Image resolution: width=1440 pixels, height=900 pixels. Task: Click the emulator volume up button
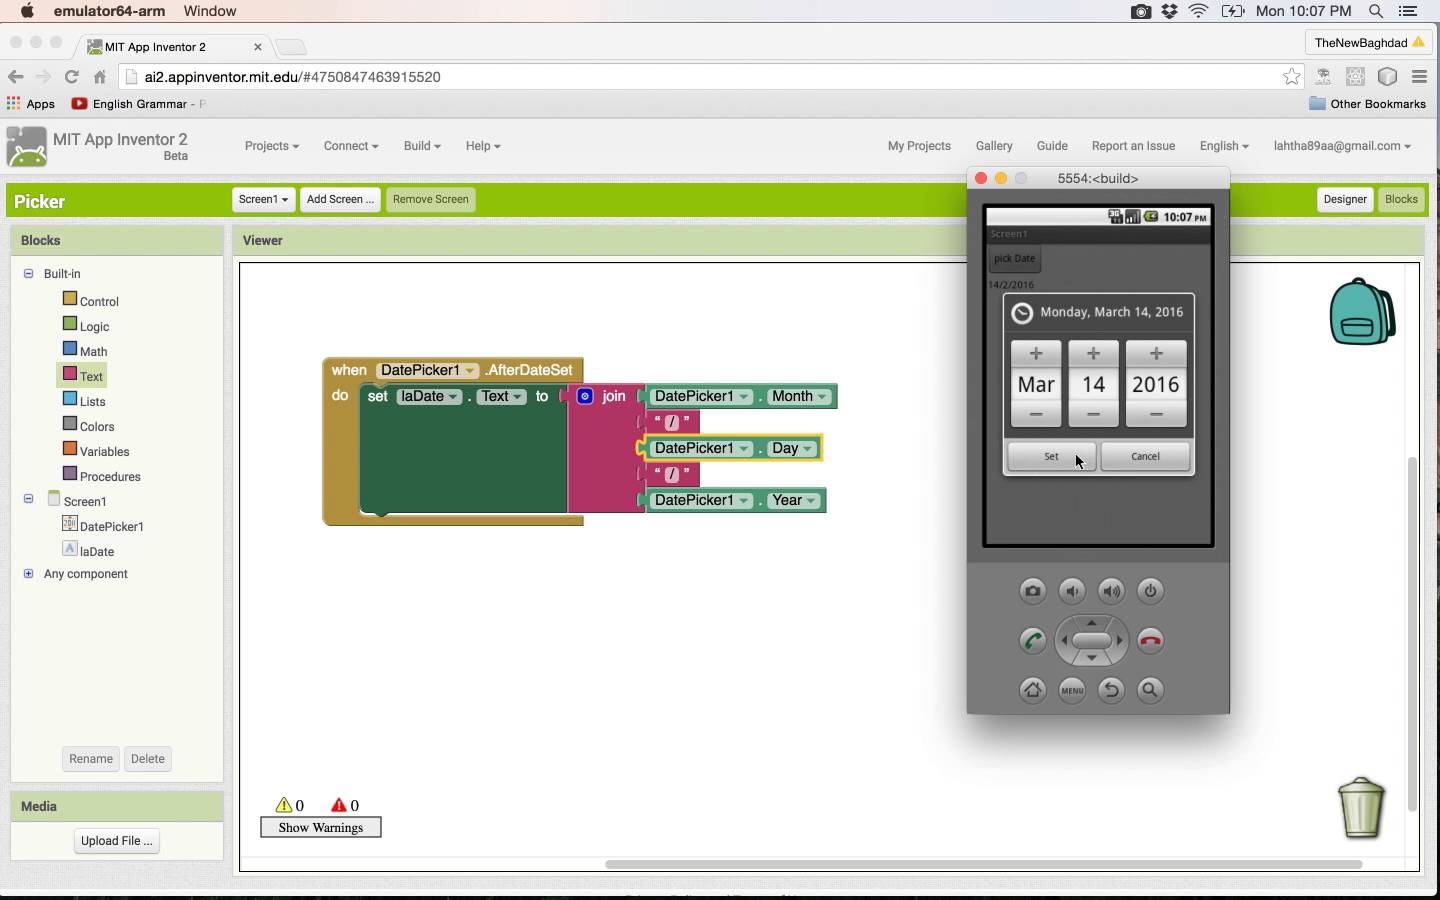pos(1111,591)
